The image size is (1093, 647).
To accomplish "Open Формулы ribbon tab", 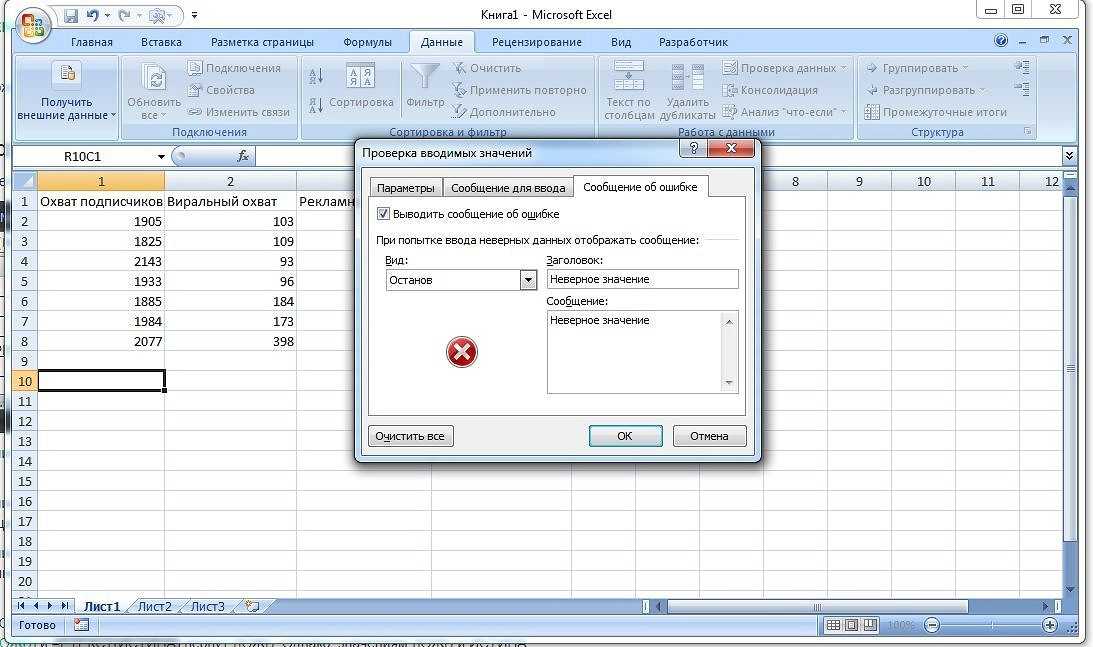I will [367, 42].
